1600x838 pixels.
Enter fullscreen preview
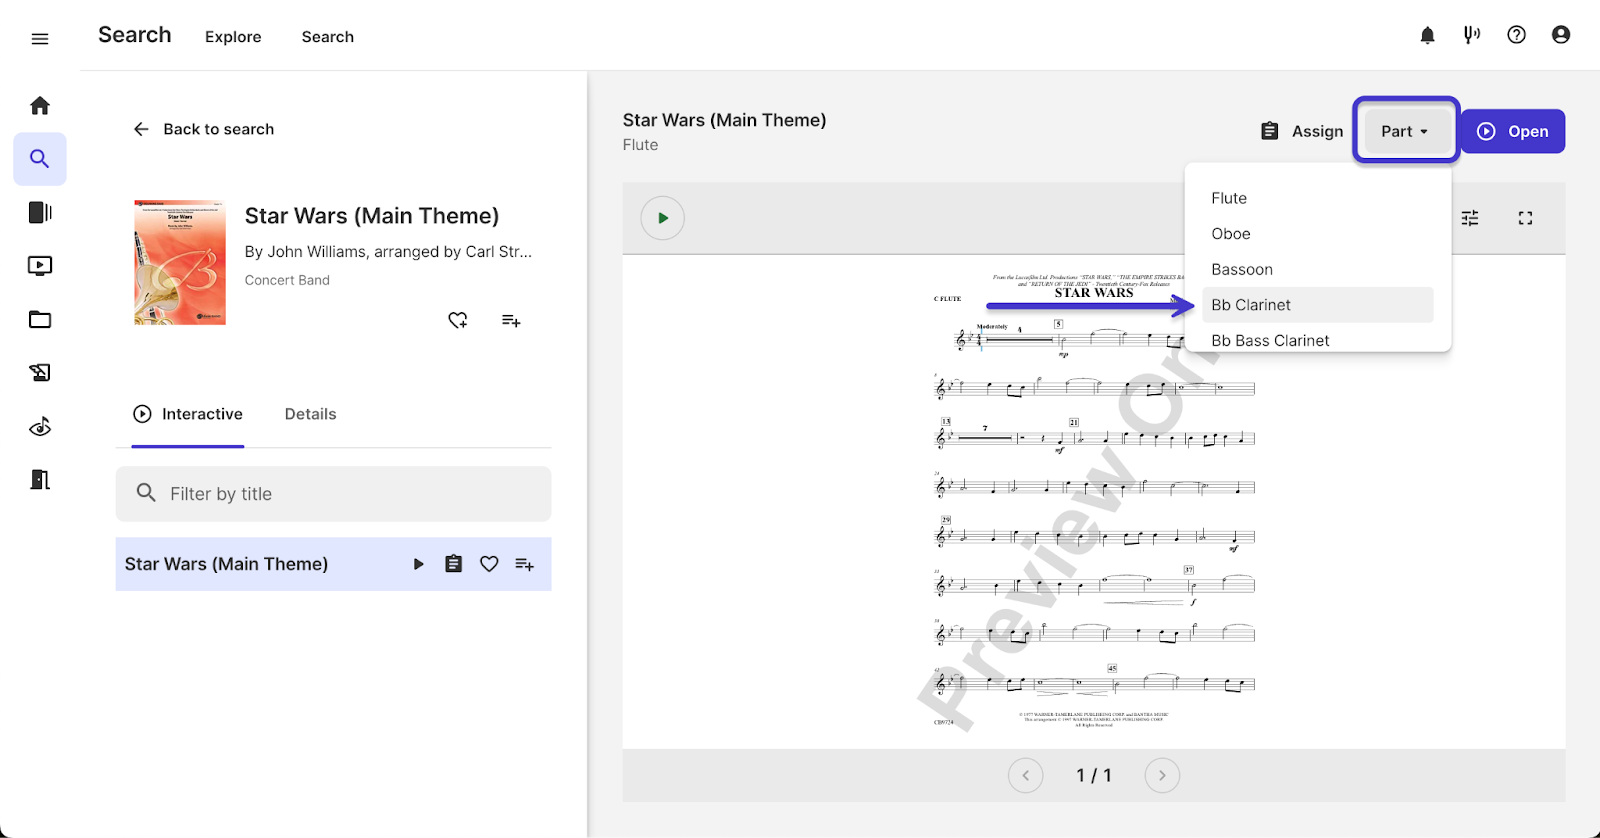point(1525,218)
